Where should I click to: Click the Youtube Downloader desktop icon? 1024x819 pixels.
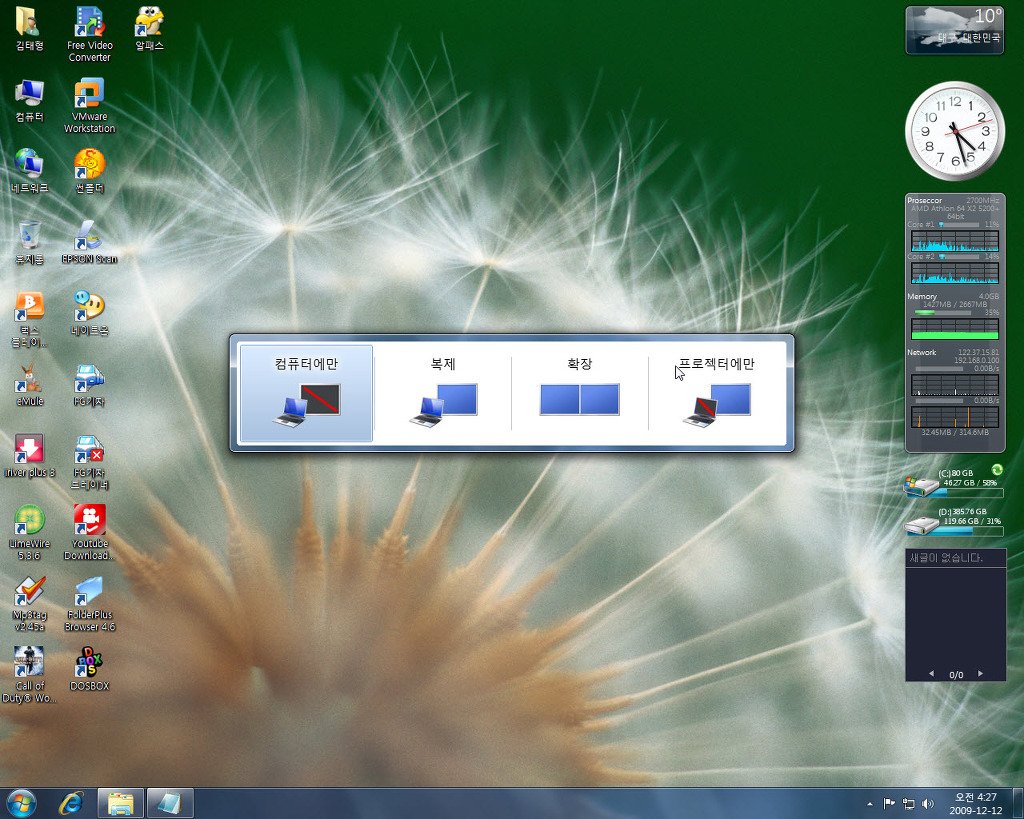coord(89,521)
